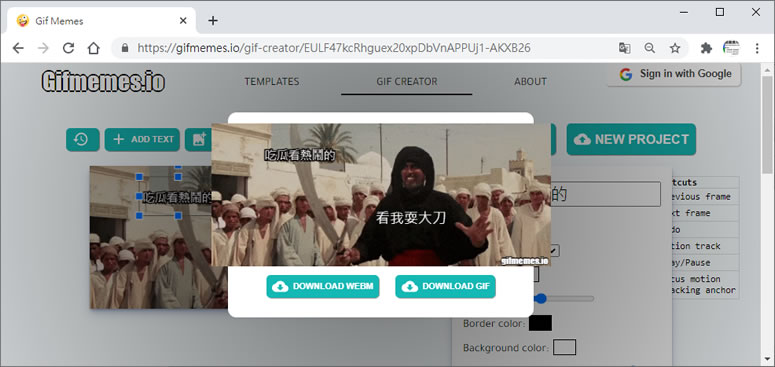Click the browser back arrow
The width and height of the screenshot is (775, 367).
18,48
